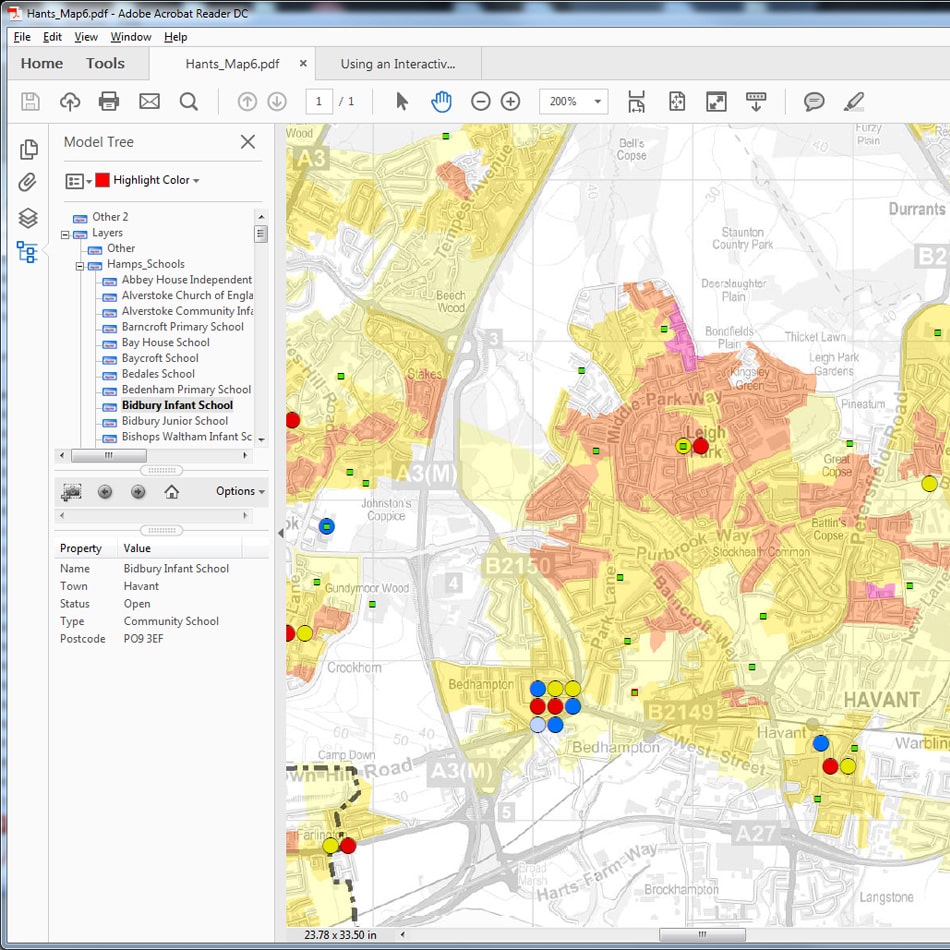Image resolution: width=950 pixels, height=950 pixels.
Task: Select the arrow Selection tool
Action: pyautogui.click(x=402, y=101)
